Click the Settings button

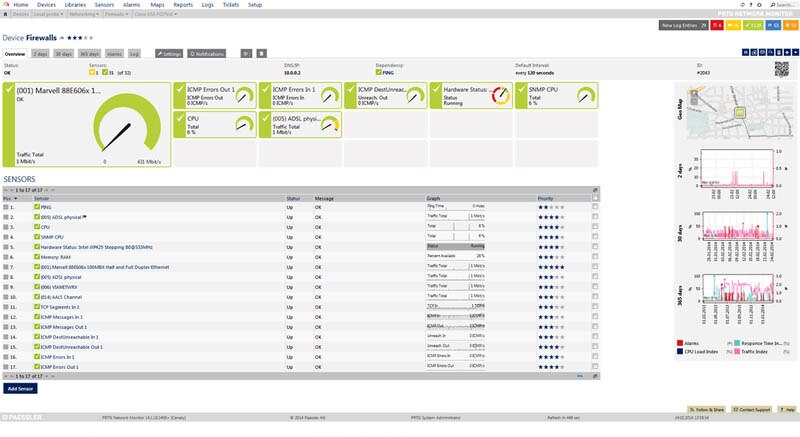169,54
